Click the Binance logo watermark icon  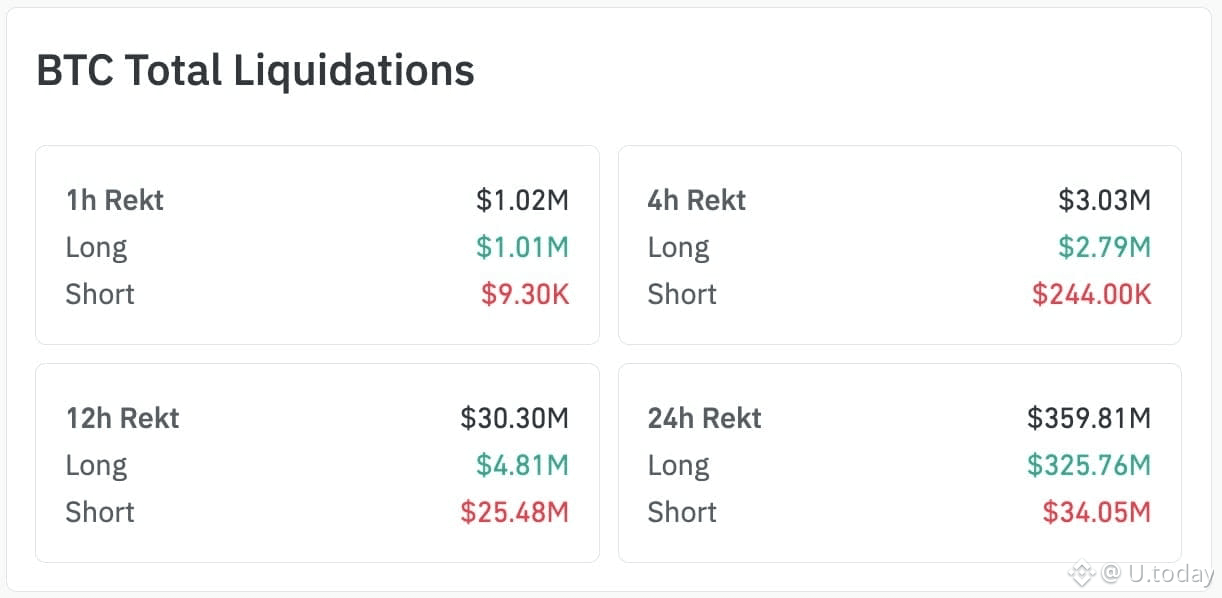[1081, 574]
